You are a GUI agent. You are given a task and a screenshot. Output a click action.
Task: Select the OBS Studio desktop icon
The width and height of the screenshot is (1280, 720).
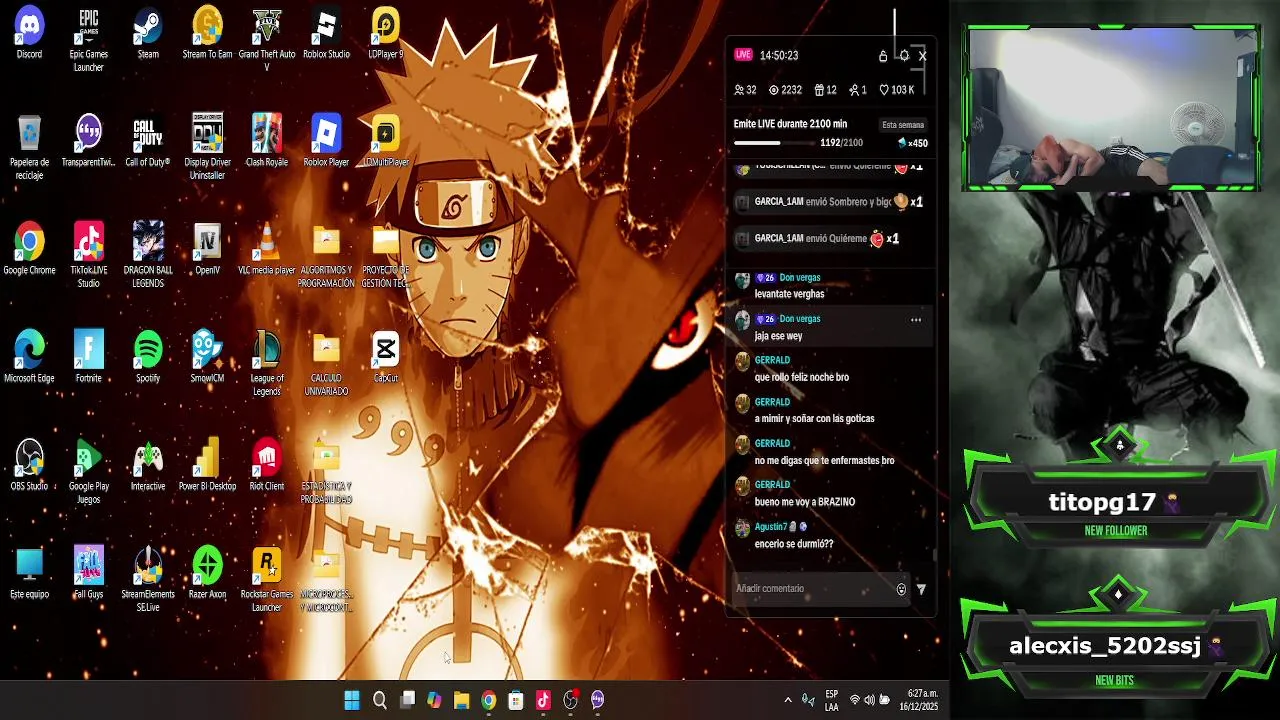point(29,465)
